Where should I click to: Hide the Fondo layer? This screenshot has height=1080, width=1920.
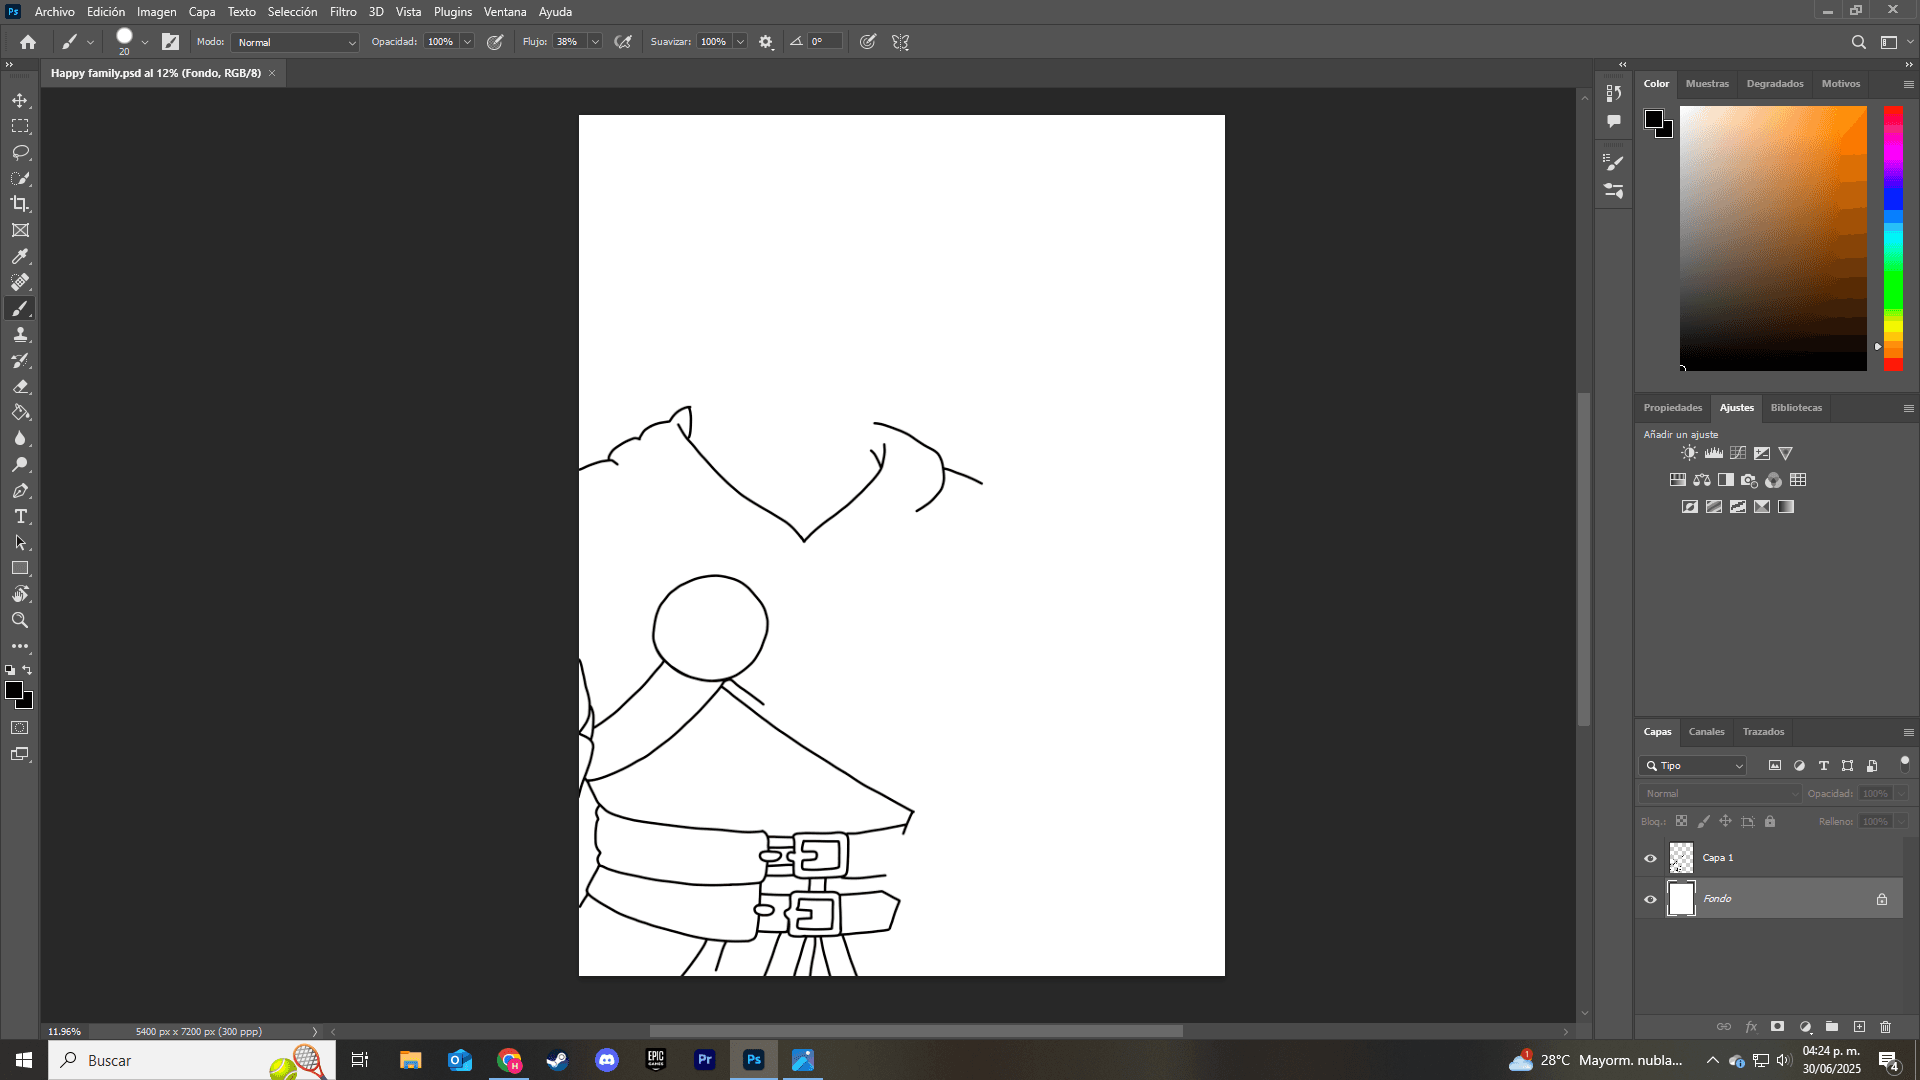coord(1650,898)
